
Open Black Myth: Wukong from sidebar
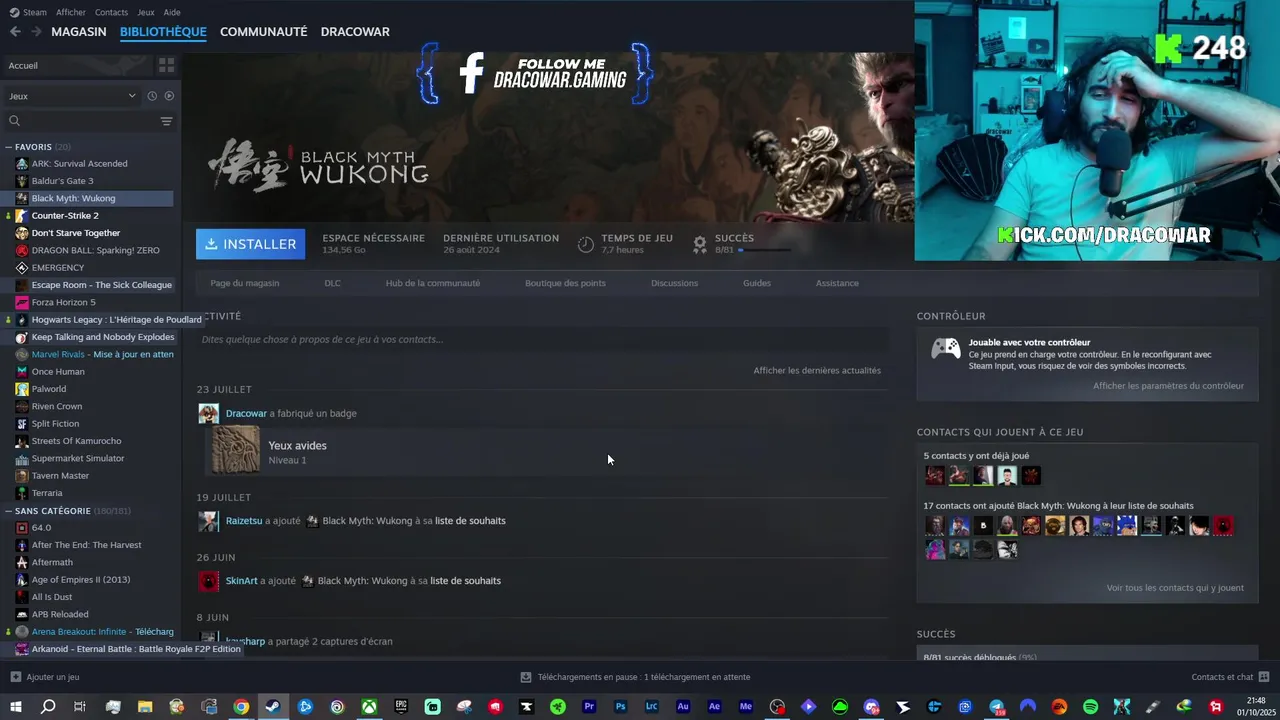point(88,198)
